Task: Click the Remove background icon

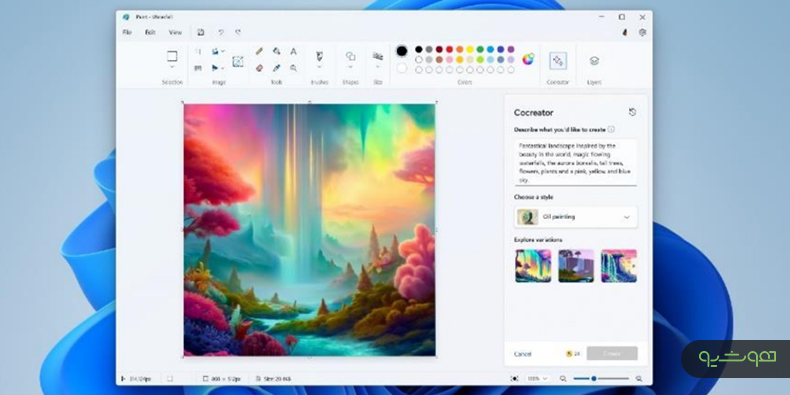Action: (238, 61)
